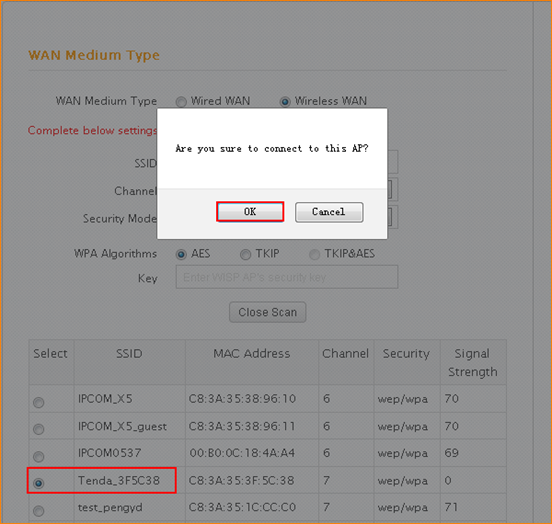The image size is (552, 524).
Task: Click the Channel column header
Action: click(345, 353)
